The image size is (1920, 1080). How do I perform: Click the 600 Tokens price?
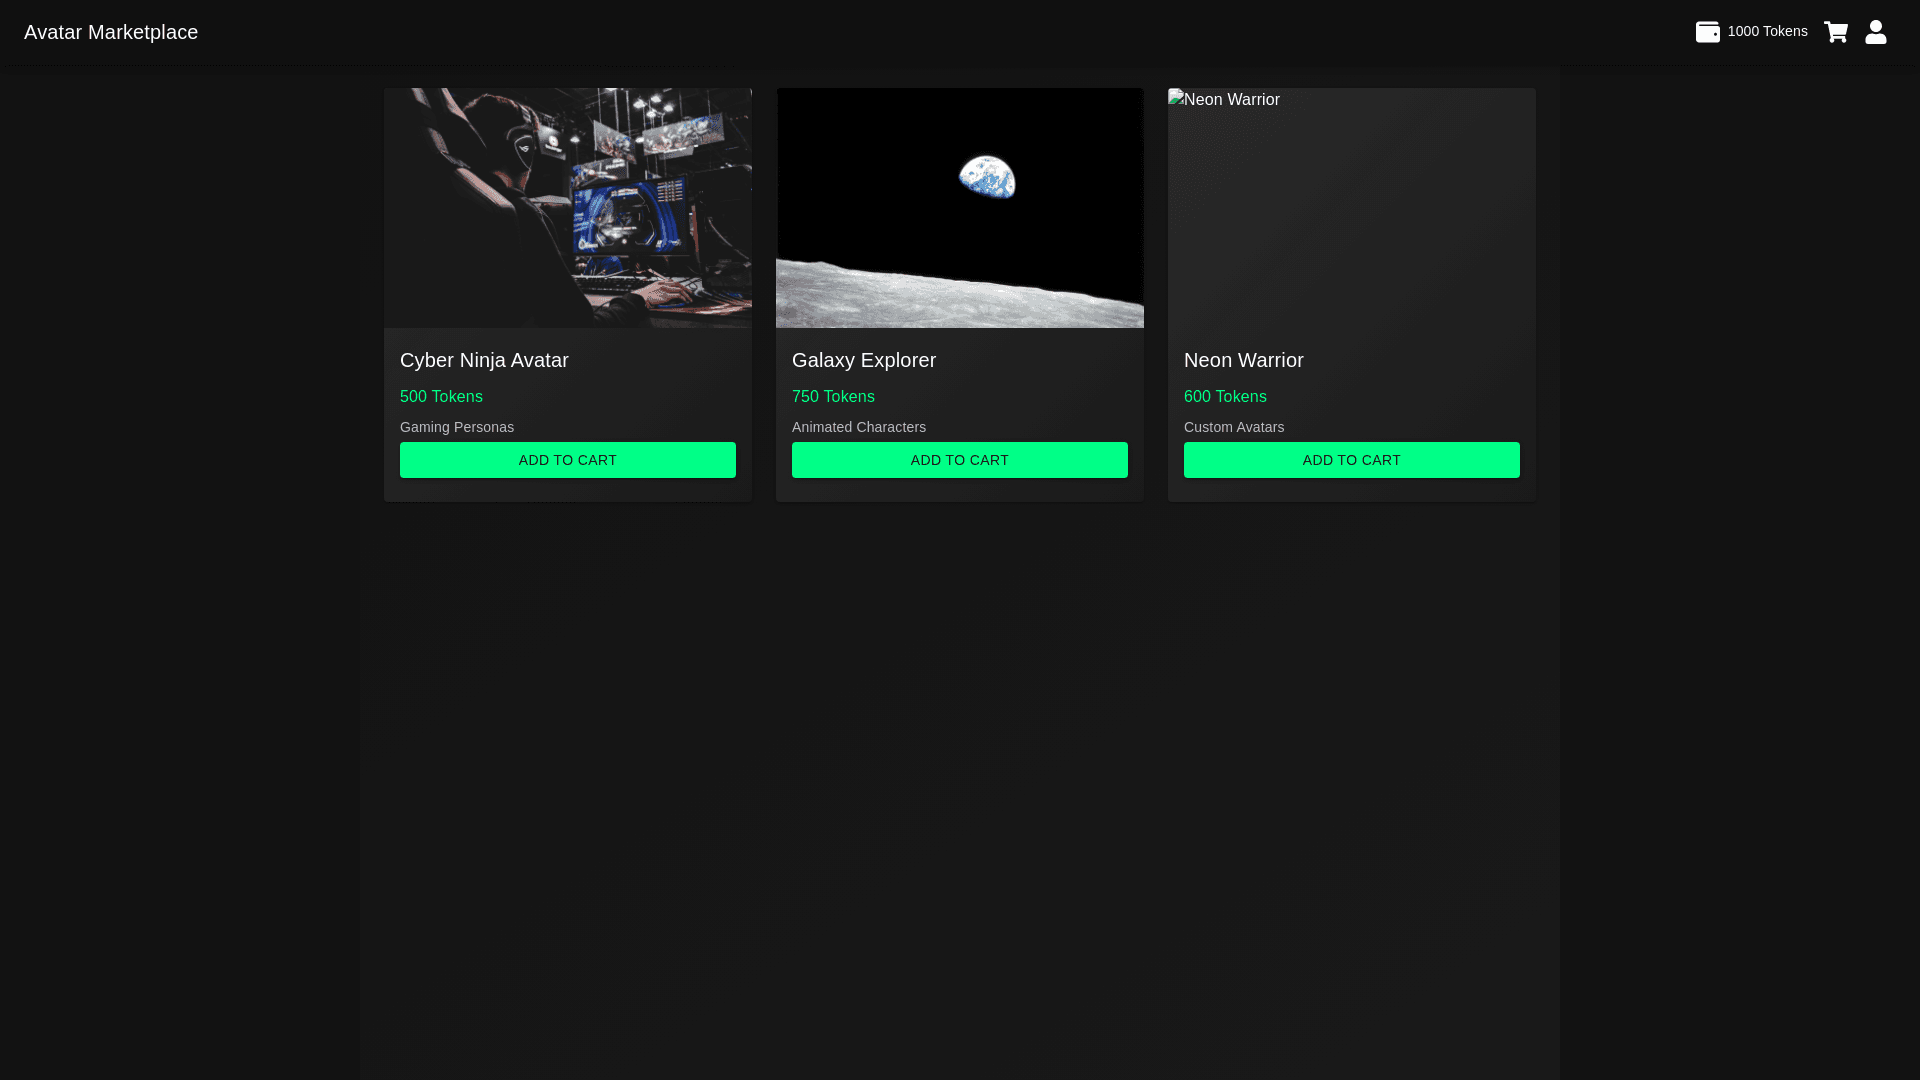[1225, 397]
